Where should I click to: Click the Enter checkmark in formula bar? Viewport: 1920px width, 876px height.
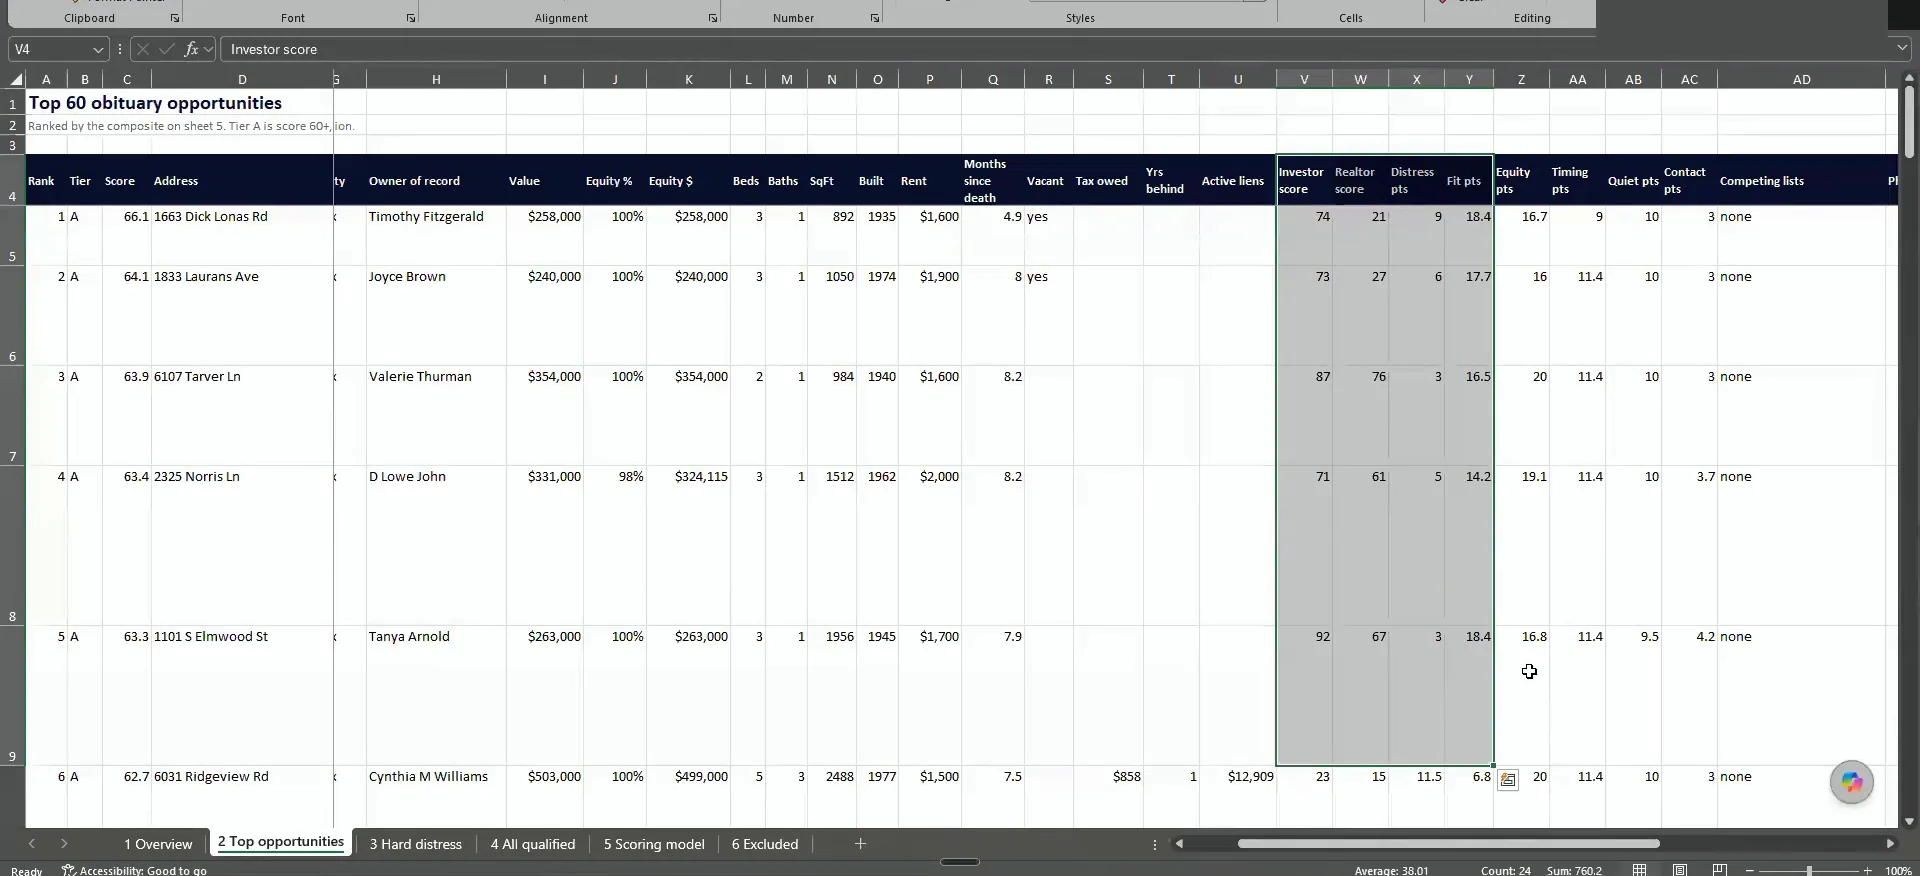pos(167,49)
